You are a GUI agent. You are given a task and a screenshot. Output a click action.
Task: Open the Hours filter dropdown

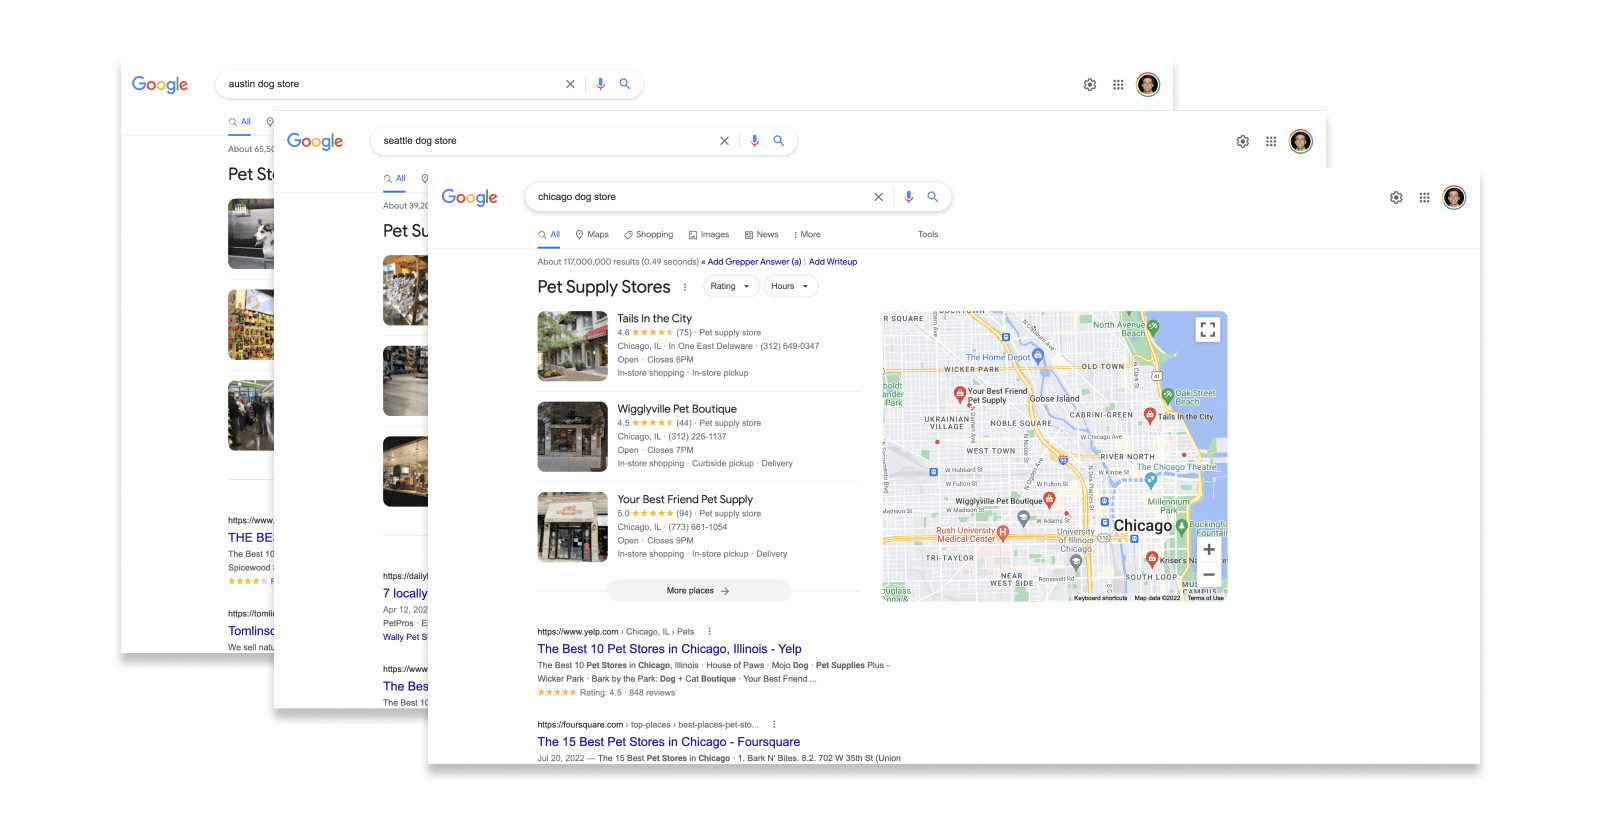[x=790, y=287]
